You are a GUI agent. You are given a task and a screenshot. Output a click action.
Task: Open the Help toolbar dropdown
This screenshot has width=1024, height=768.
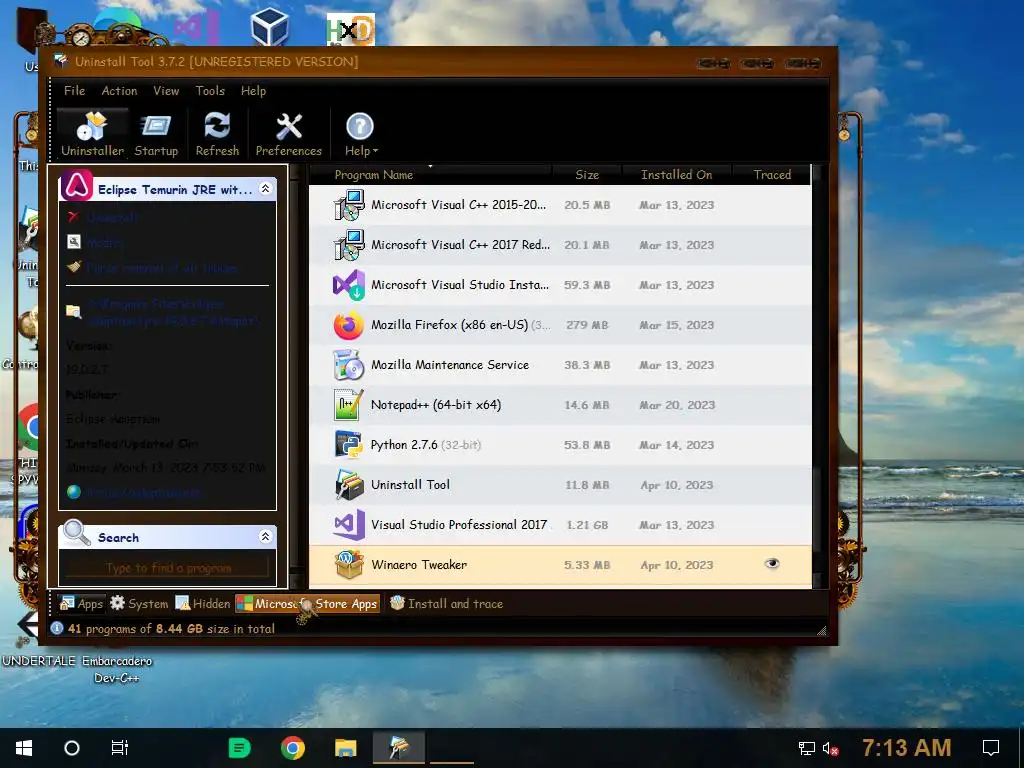(360, 135)
